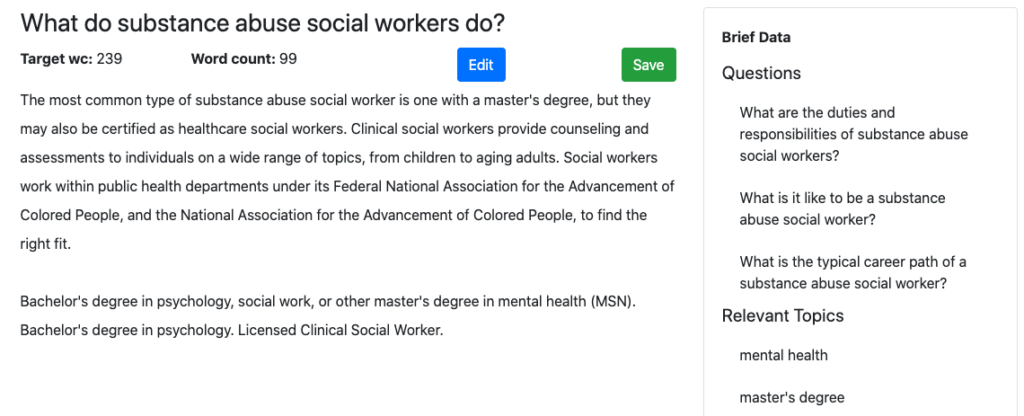Viewport: 1024px width, 416px height.
Task: Click the target word count value 239
Action: click(109, 59)
